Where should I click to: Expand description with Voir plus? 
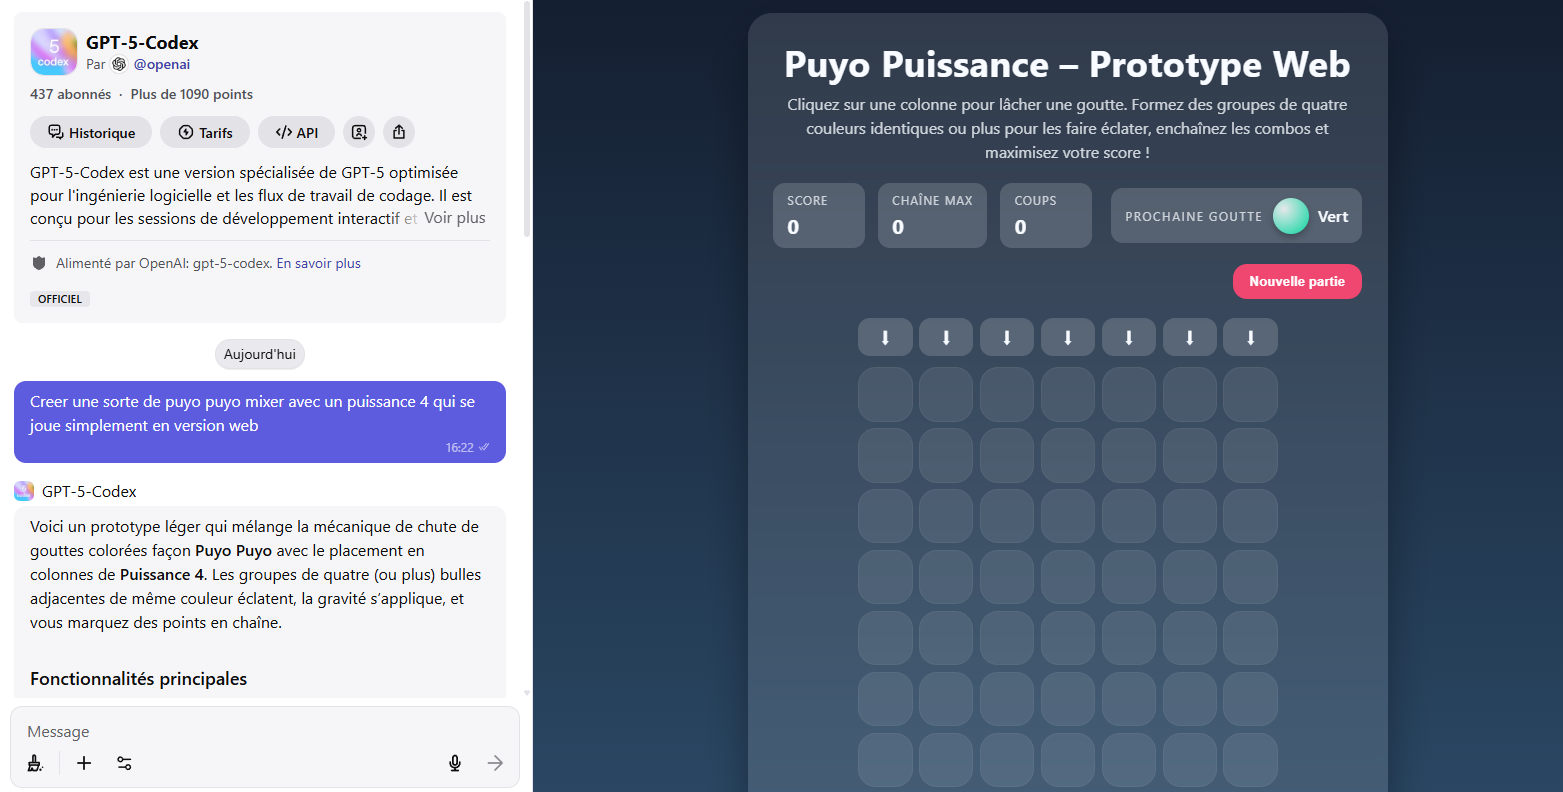(x=455, y=218)
